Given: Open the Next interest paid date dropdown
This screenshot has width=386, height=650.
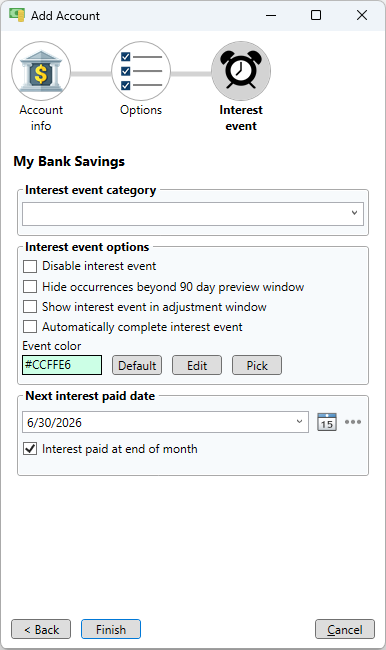Looking at the screenshot, I should pyautogui.click(x=165, y=422).
